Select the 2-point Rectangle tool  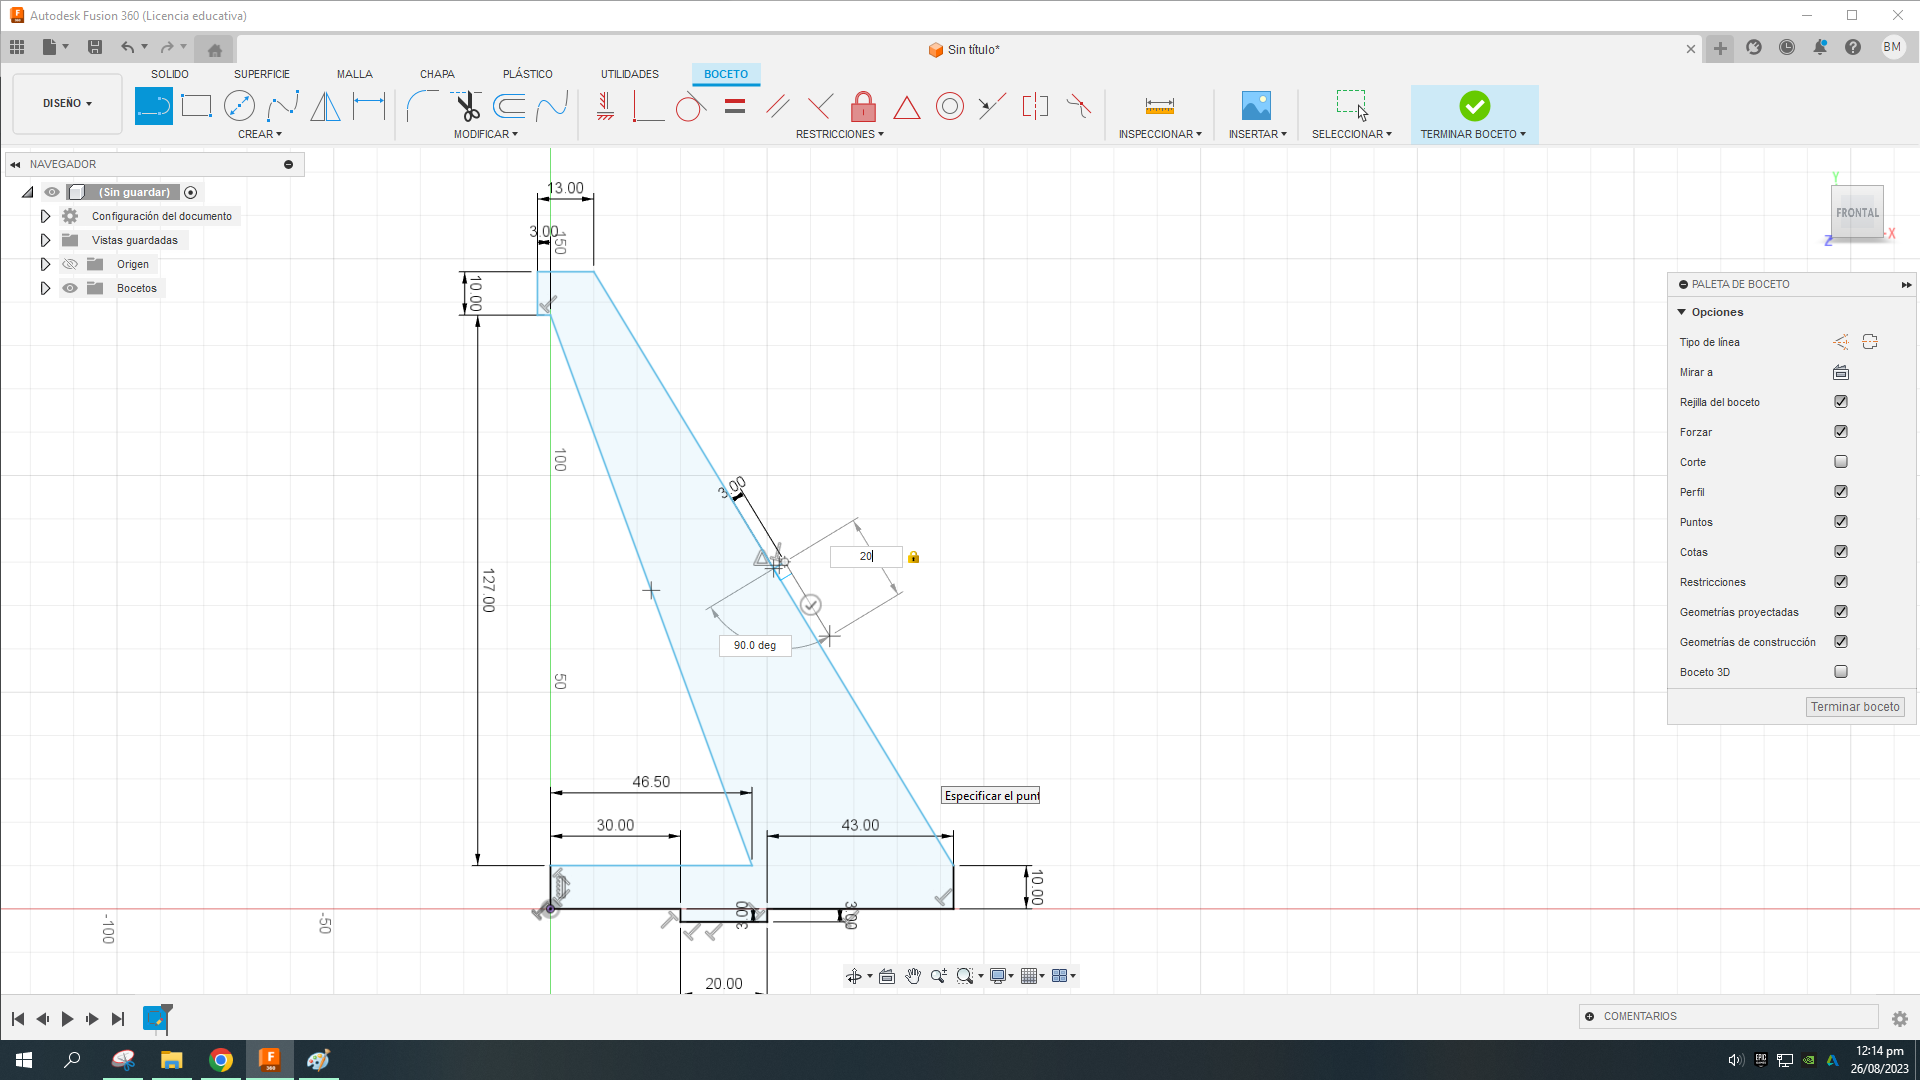(x=197, y=105)
